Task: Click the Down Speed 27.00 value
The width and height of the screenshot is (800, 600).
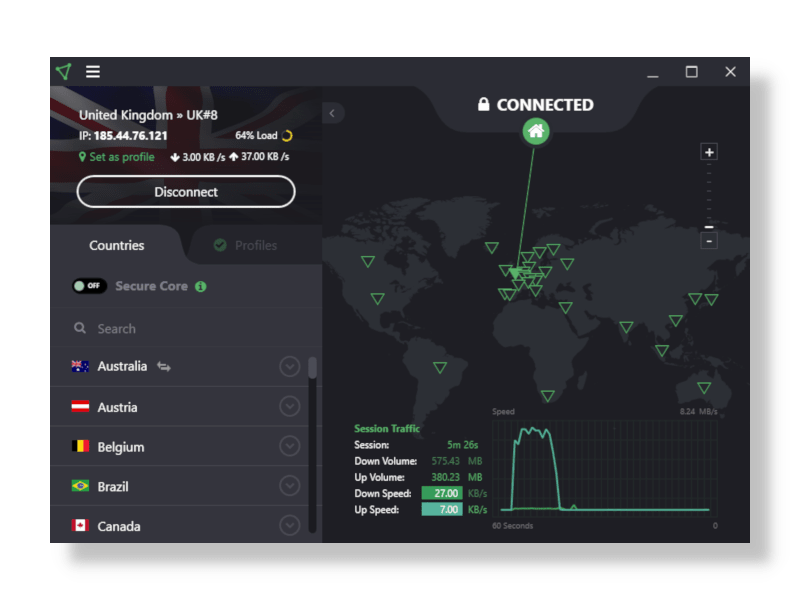Action: (442, 493)
